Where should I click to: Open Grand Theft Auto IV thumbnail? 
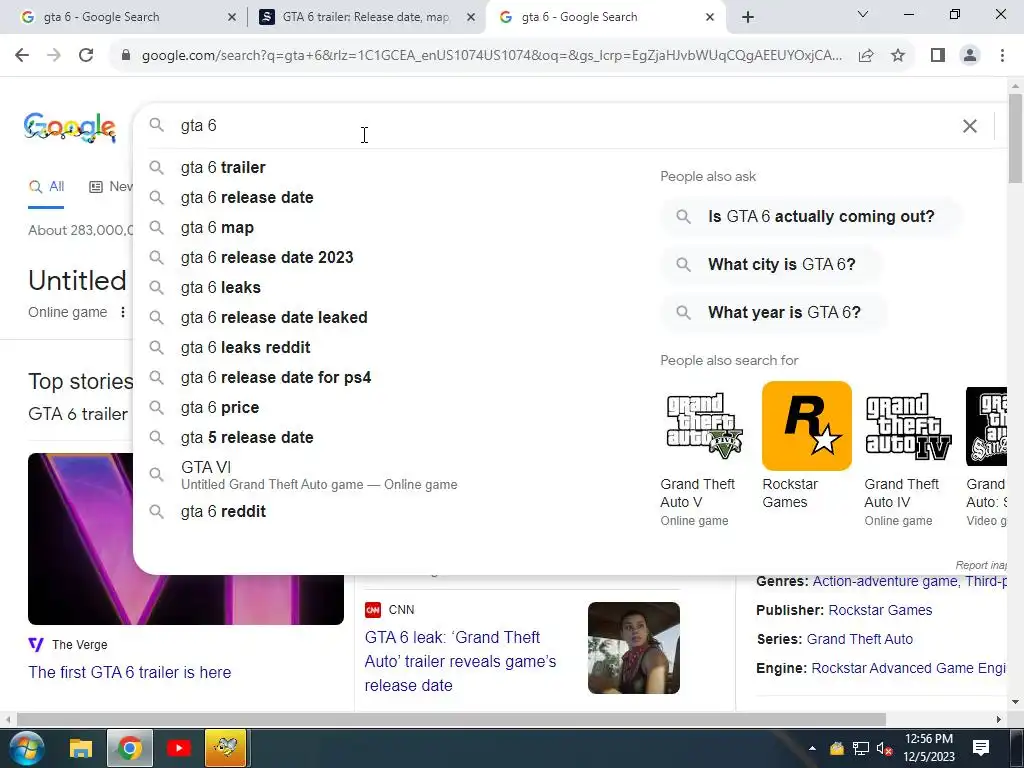coord(908,426)
